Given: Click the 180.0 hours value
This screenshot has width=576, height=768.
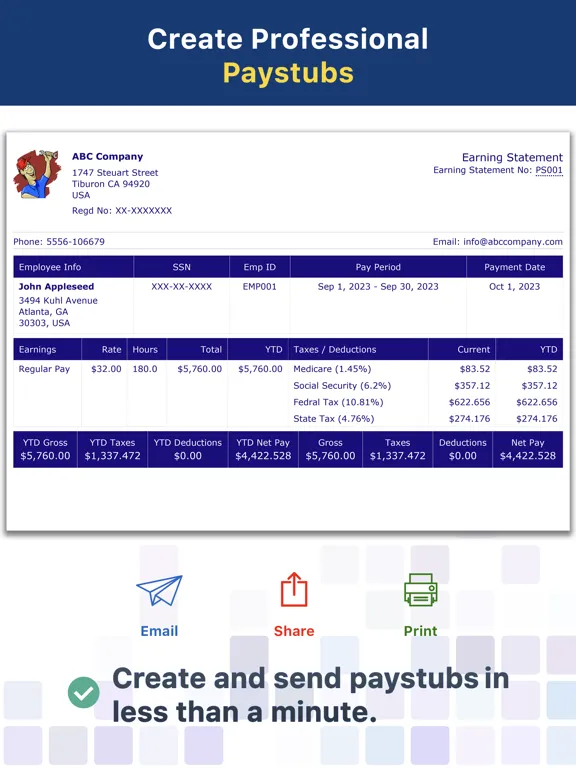Looking at the screenshot, I should [x=145, y=369].
